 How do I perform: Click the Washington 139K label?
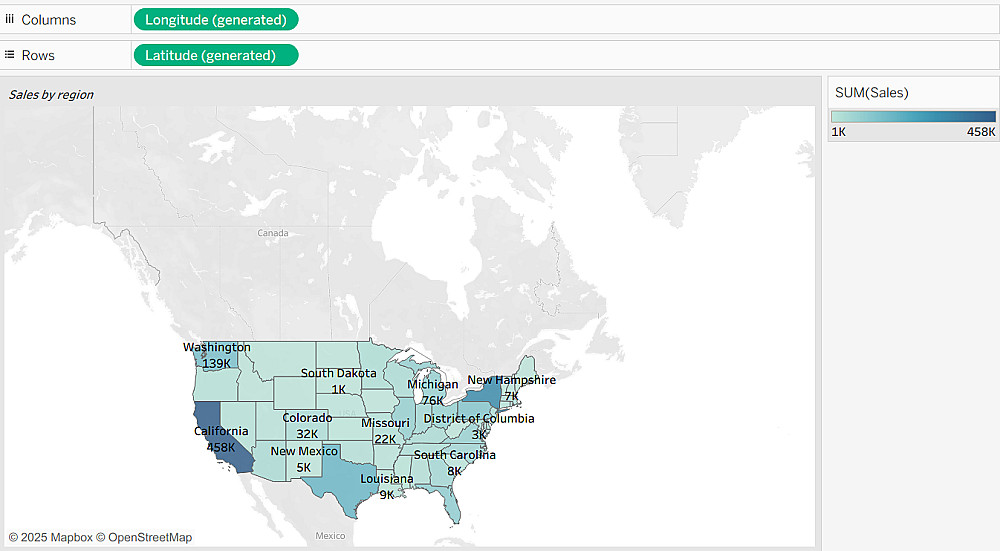pos(217,355)
